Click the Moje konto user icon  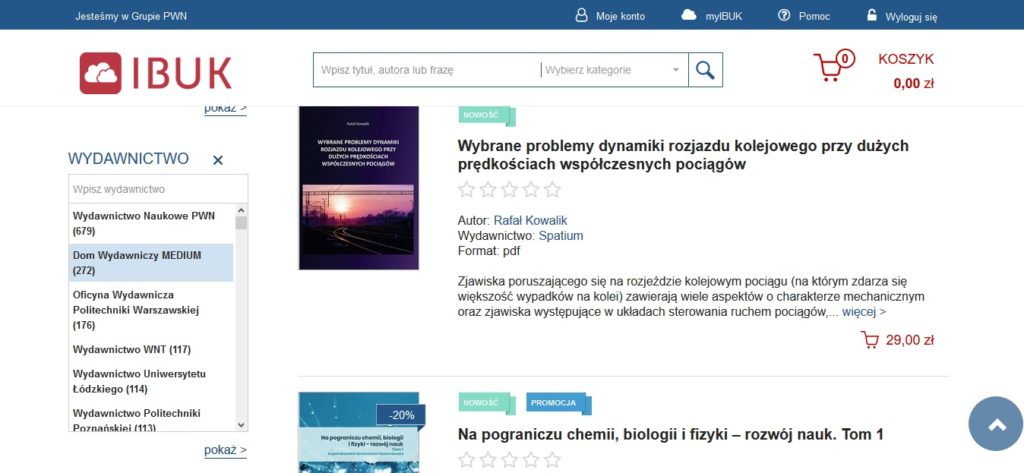581,15
